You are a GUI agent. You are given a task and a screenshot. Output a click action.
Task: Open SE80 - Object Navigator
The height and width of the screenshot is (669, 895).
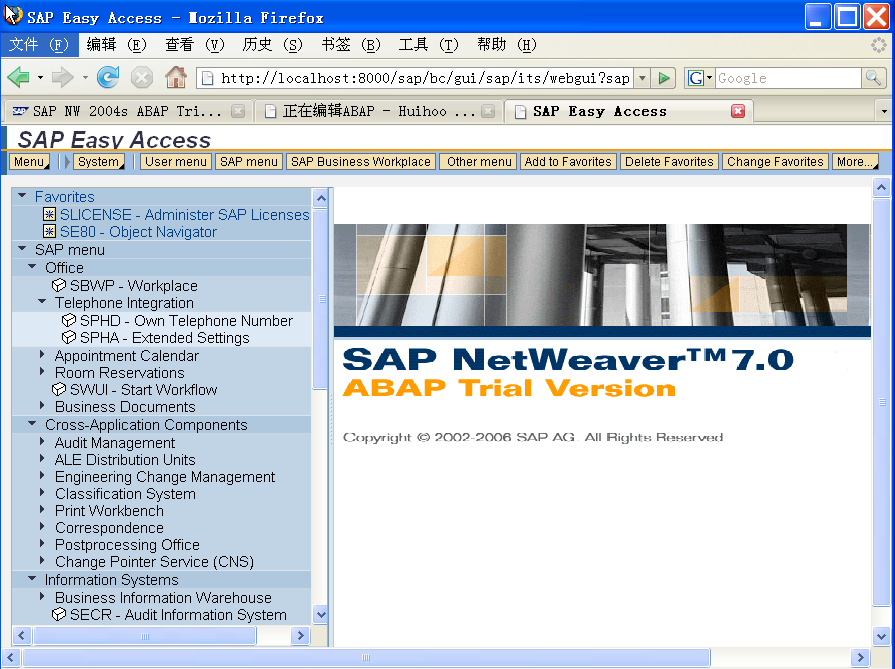pyautogui.click(x=137, y=232)
